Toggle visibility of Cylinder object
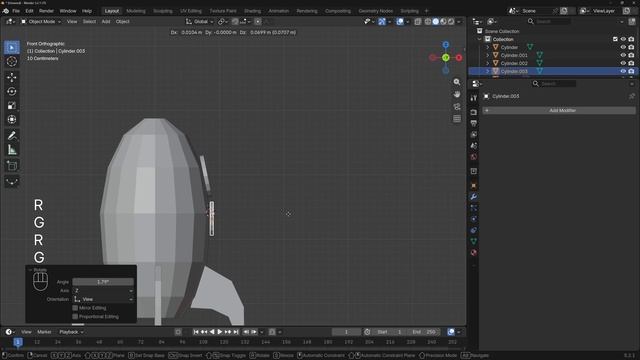The height and width of the screenshot is (360, 640). pyautogui.click(x=623, y=47)
